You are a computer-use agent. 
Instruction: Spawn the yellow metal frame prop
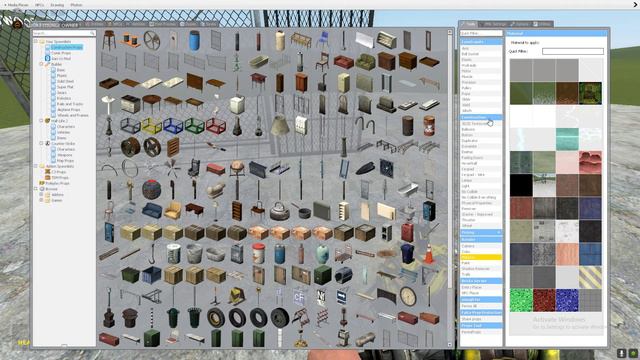(152, 126)
